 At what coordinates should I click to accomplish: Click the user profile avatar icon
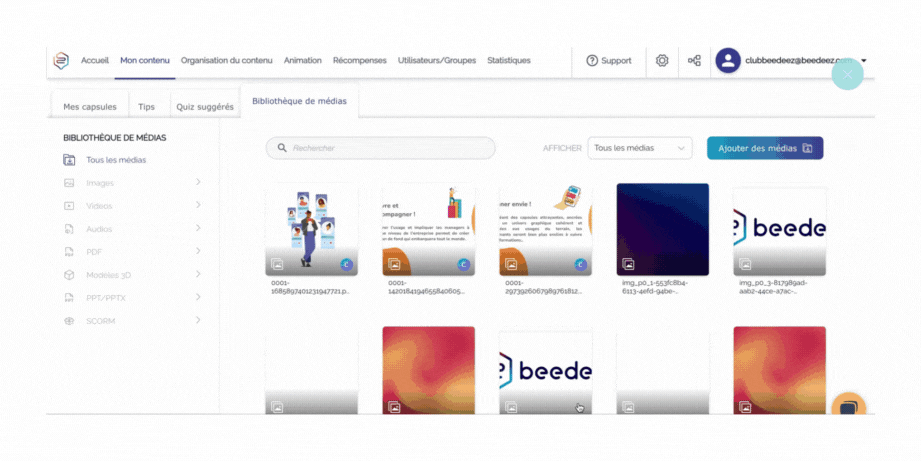pyautogui.click(x=728, y=61)
